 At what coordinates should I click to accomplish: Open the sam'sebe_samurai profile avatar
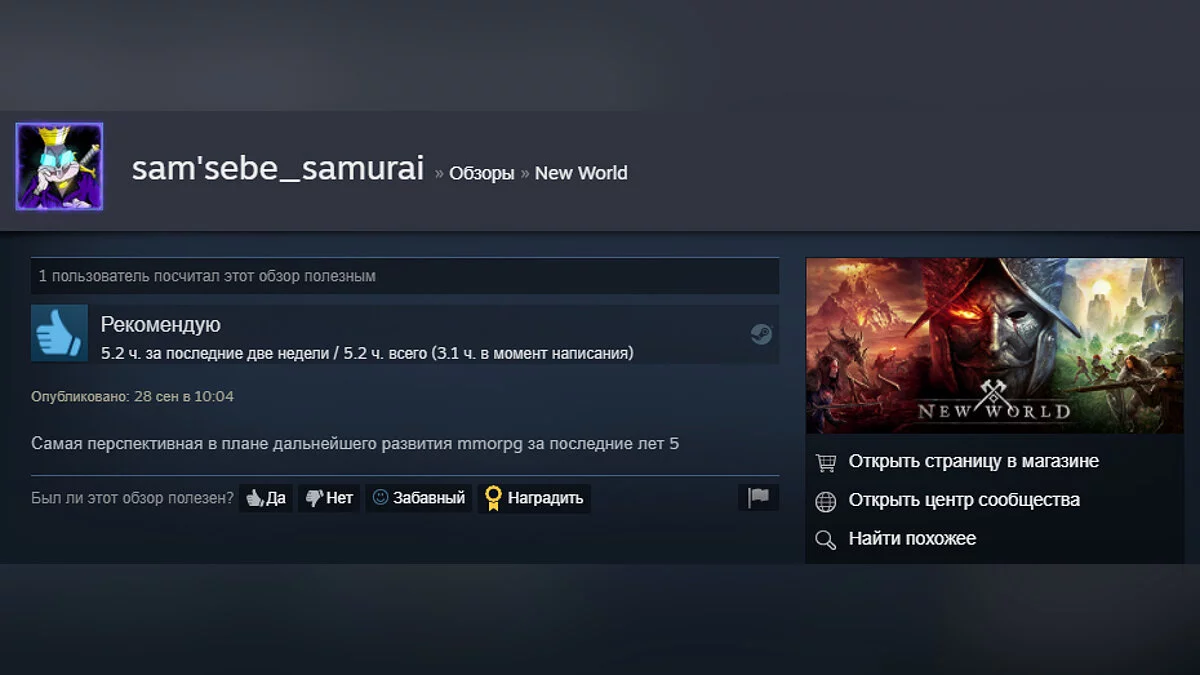[59, 167]
